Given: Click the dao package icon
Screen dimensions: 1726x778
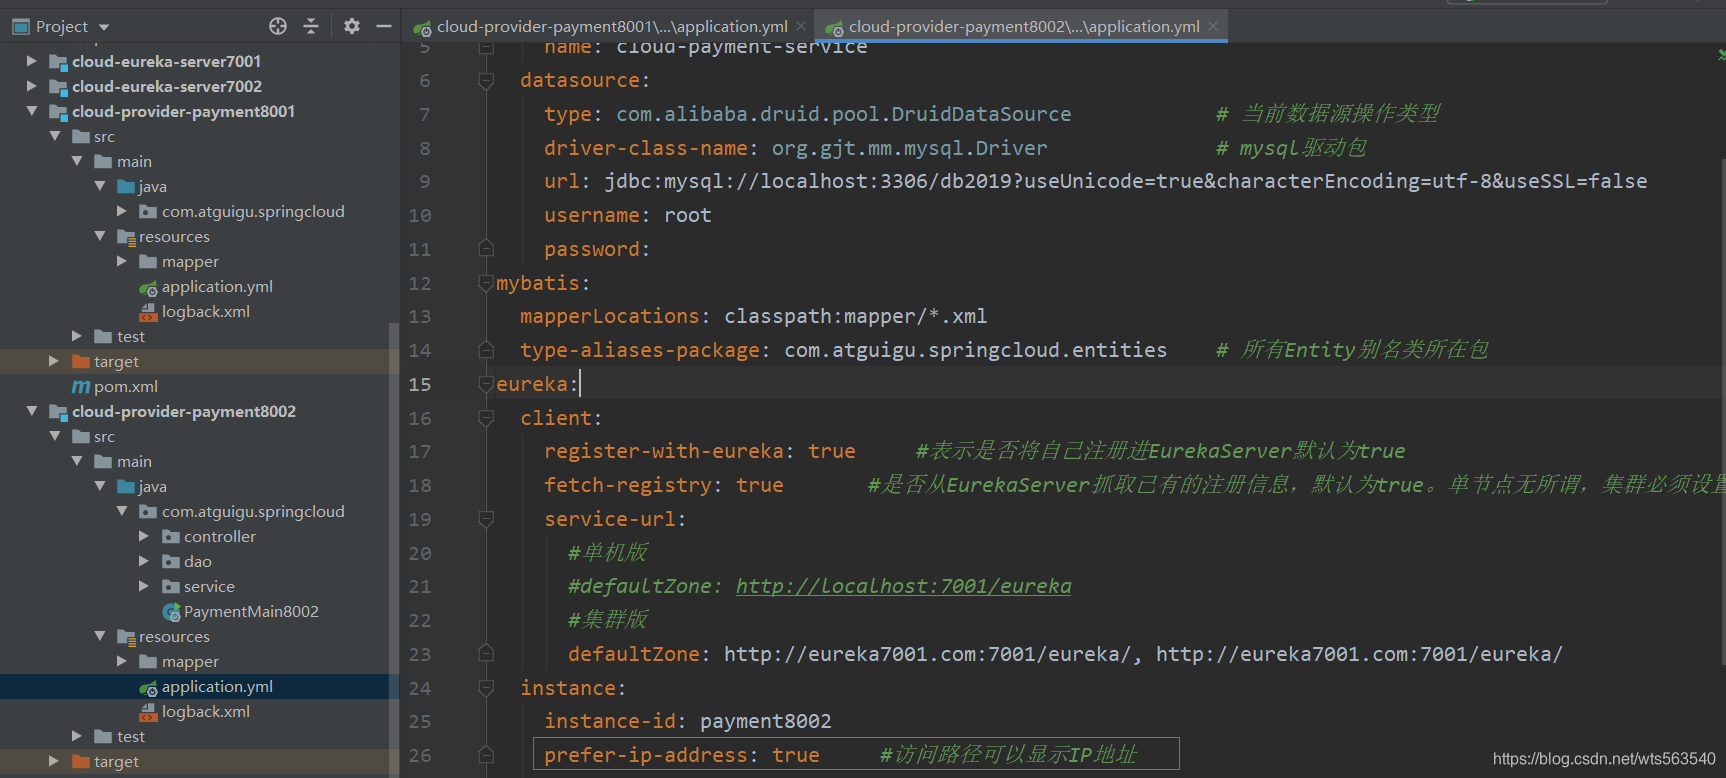Looking at the screenshot, I should pyautogui.click(x=171, y=561).
